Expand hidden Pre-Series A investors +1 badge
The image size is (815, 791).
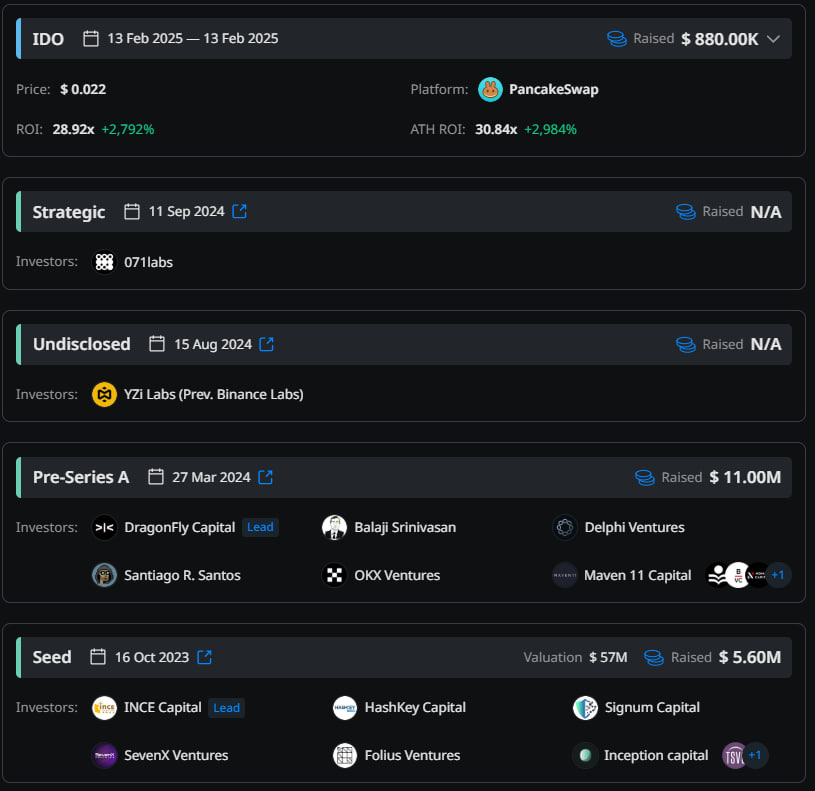tap(778, 575)
